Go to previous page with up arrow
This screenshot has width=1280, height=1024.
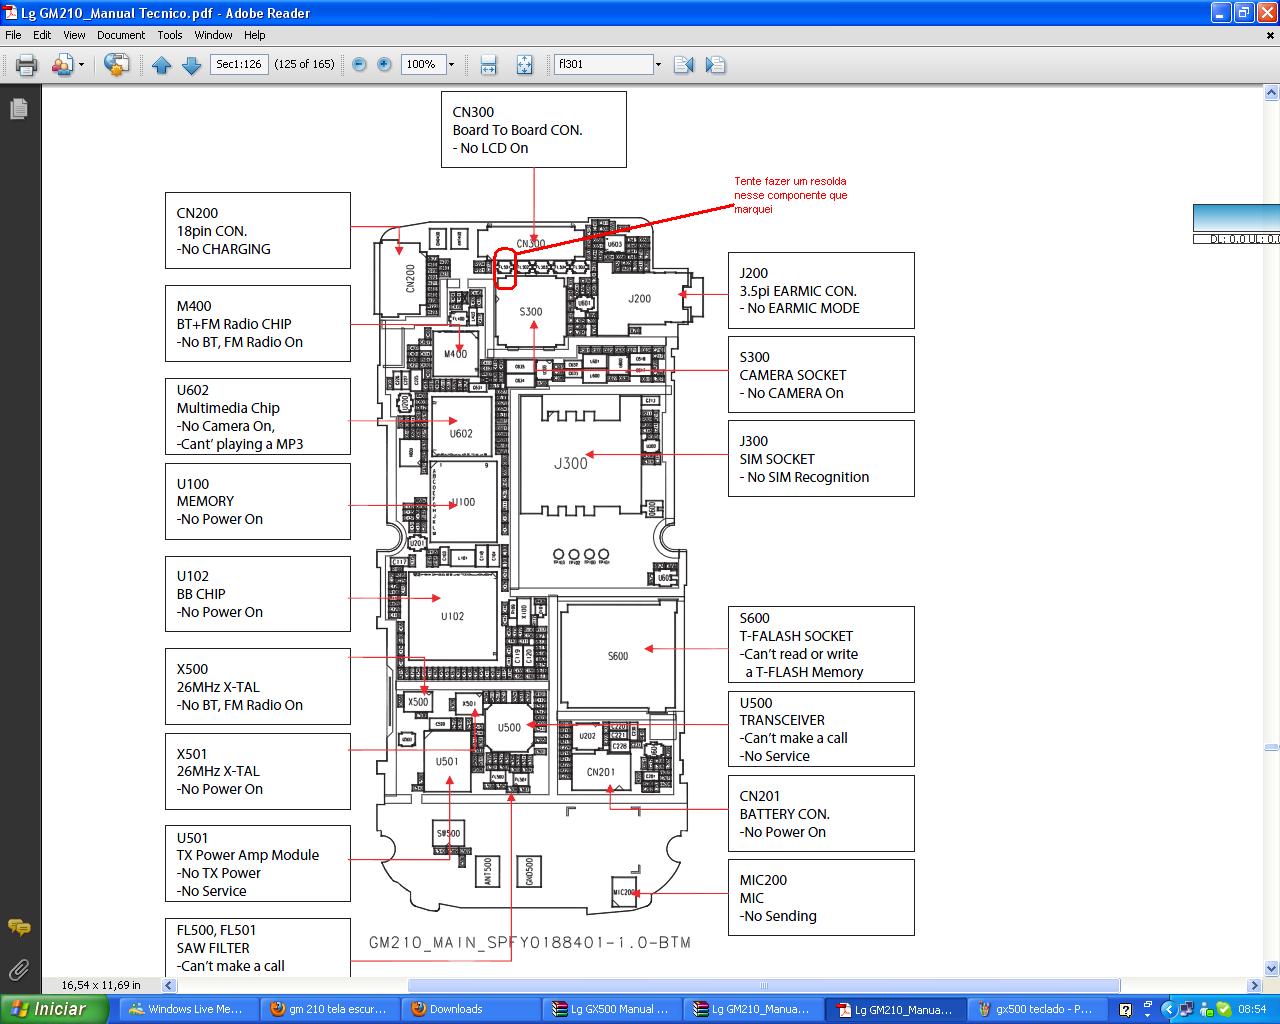click(162, 65)
